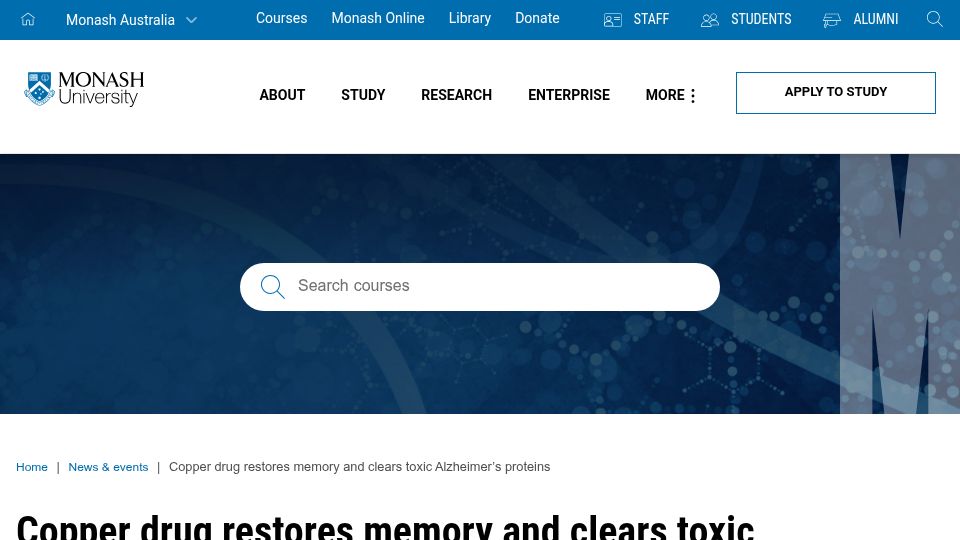Image resolution: width=960 pixels, height=540 pixels.
Task: Open News & events breadcrumb
Action: point(108,467)
